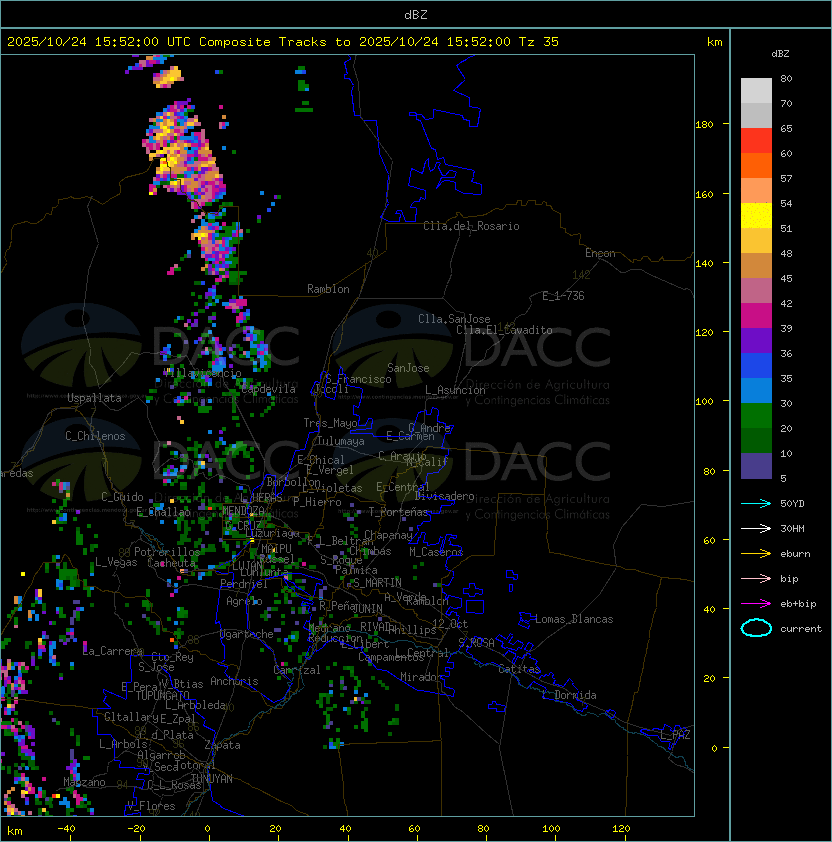Click the light gray 80 dBZ swatch
The width and height of the screenshot is (832, 842).
tap(756, 90)
